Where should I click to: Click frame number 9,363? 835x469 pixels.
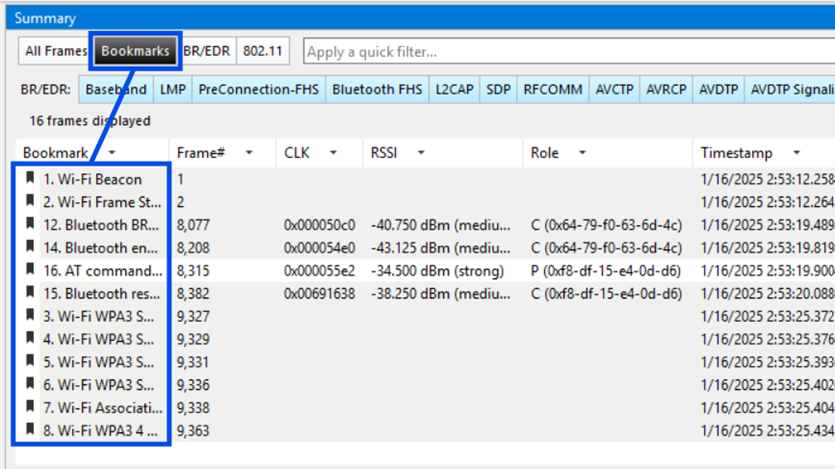(193, 431)
